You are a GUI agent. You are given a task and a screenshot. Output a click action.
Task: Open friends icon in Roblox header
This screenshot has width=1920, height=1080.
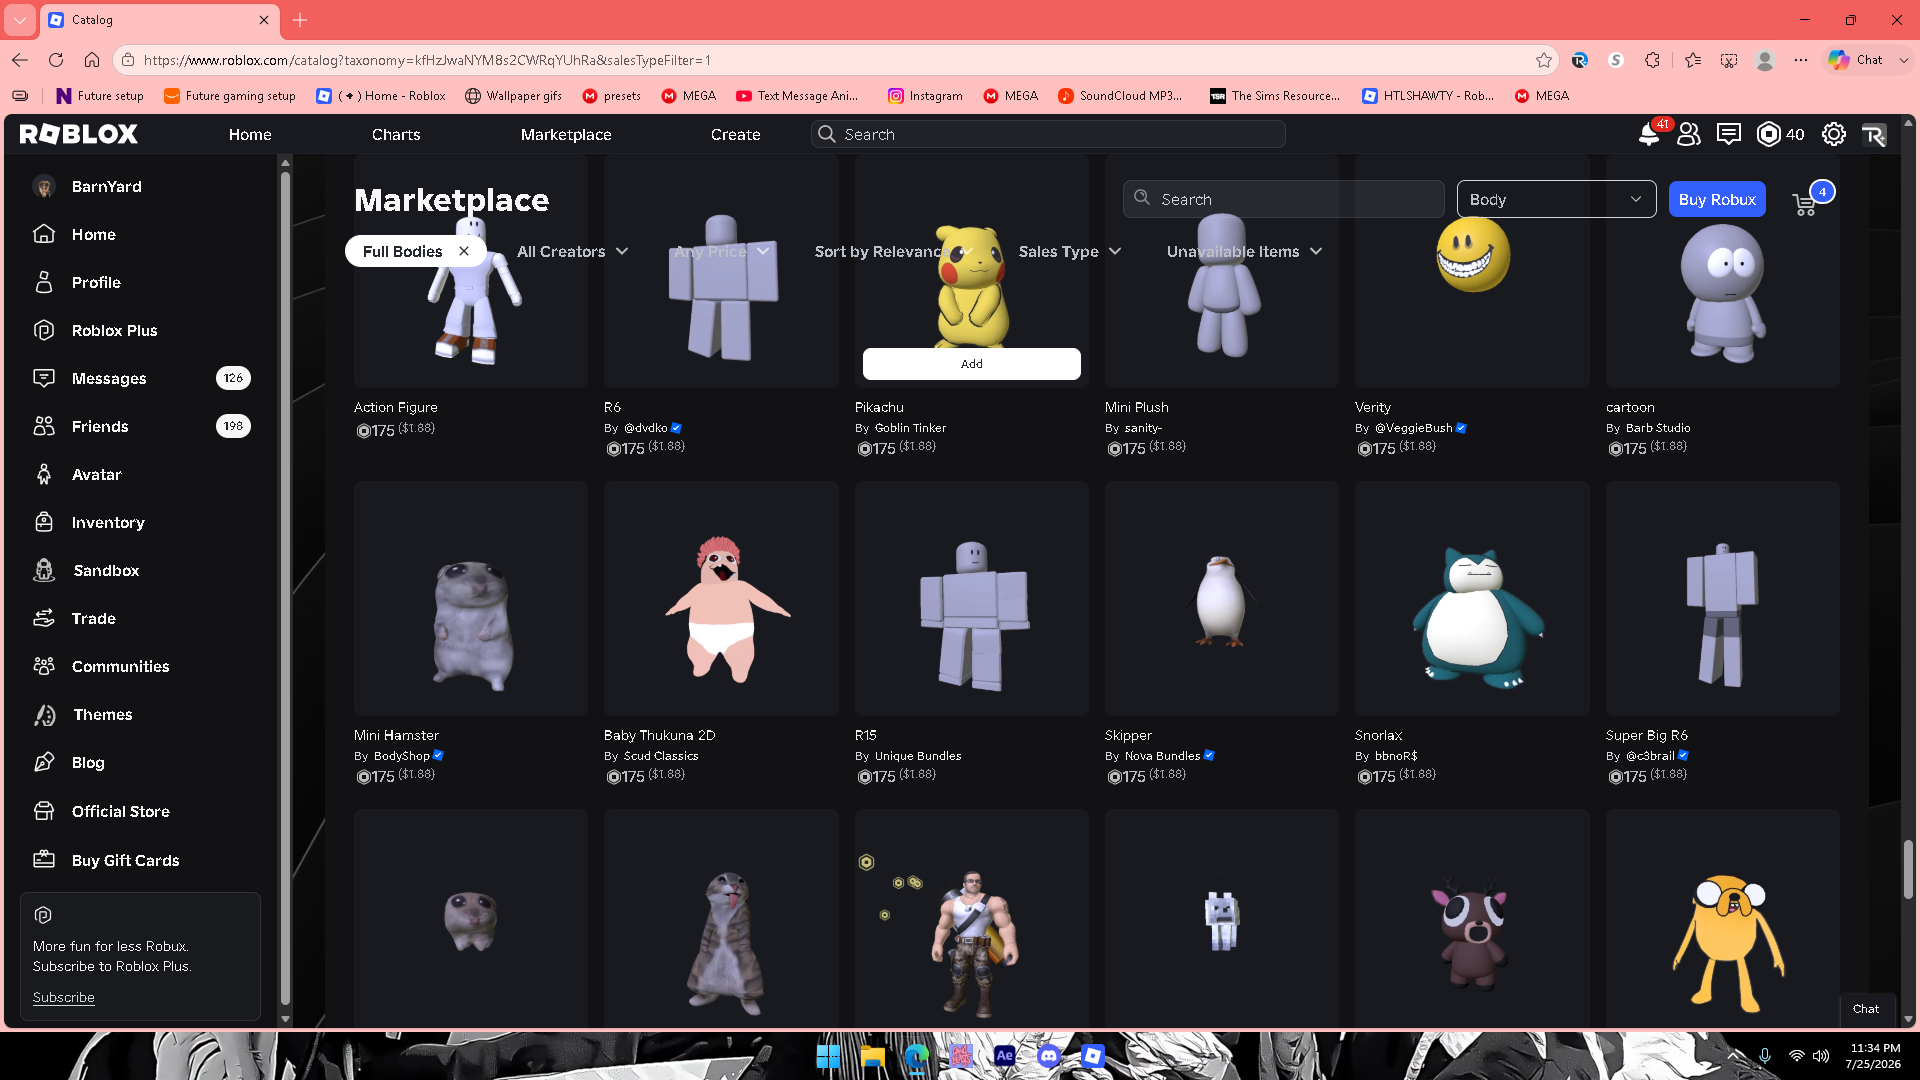tap(1689, 134)
